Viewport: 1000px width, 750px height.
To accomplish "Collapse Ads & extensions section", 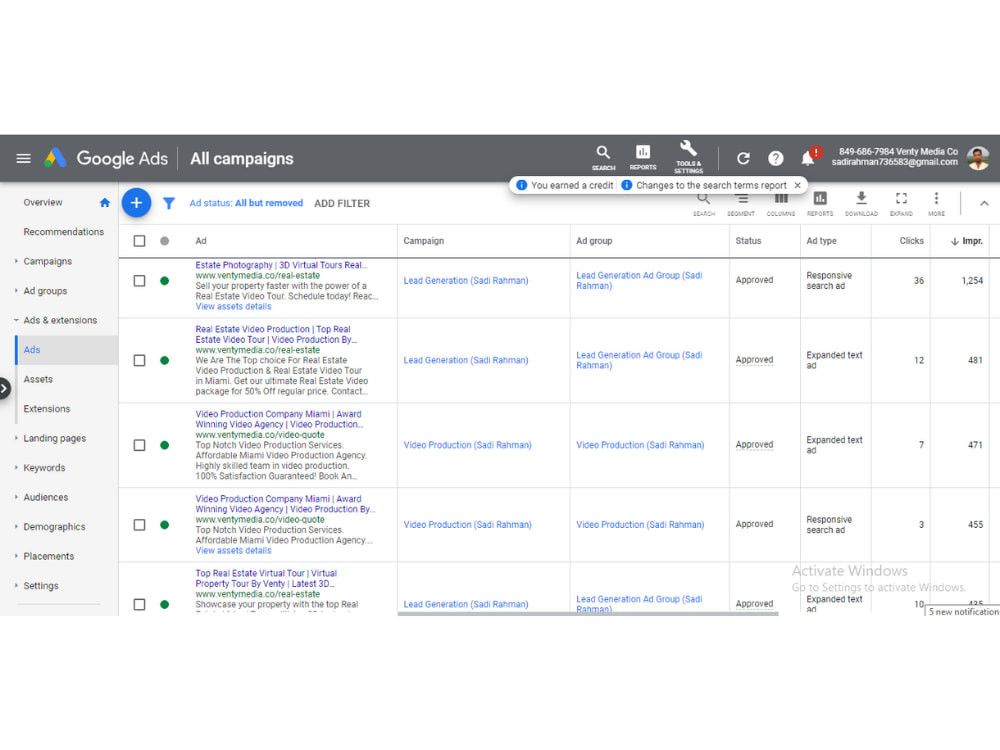I will click(16, 320).
